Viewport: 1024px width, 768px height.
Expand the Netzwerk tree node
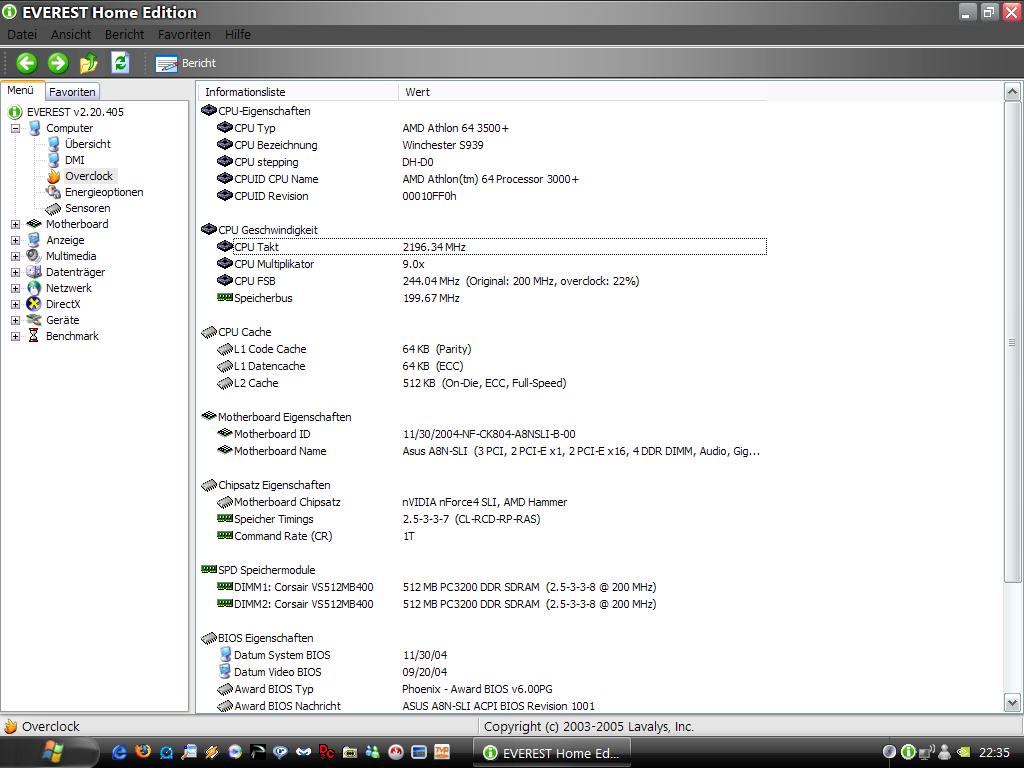coord(15,288)
